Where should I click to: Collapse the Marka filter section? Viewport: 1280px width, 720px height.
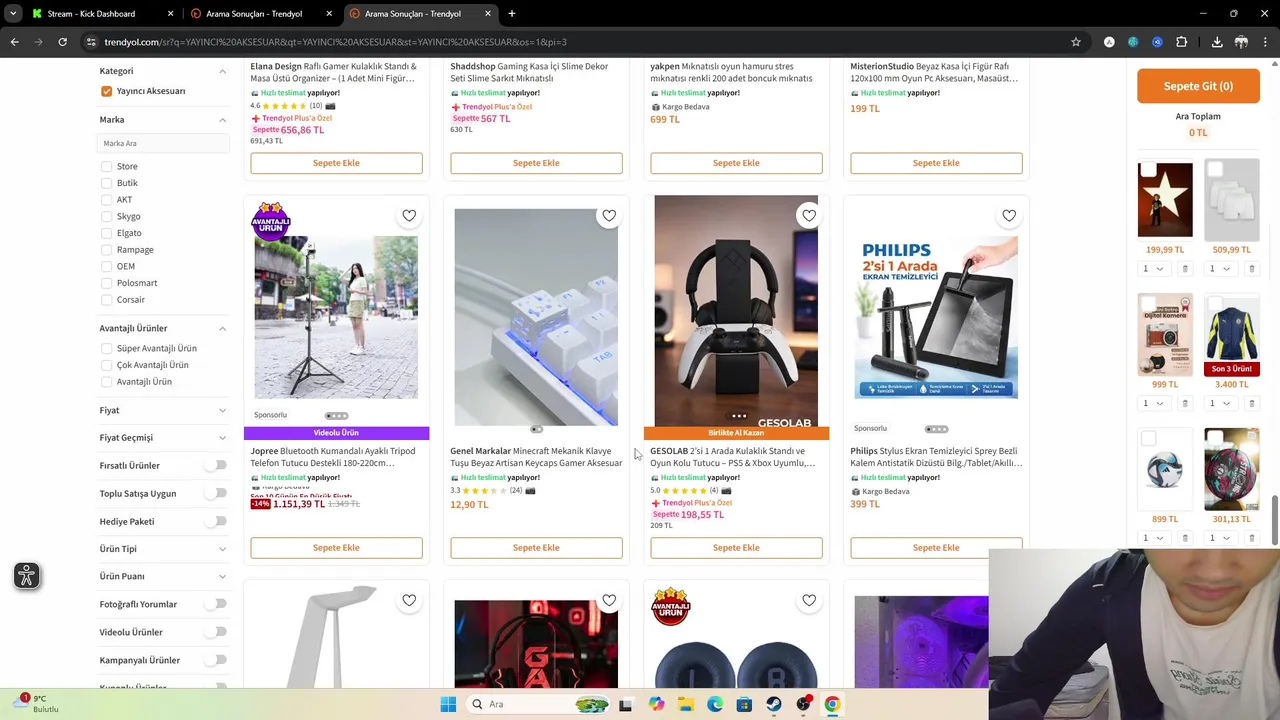[222, 120]
